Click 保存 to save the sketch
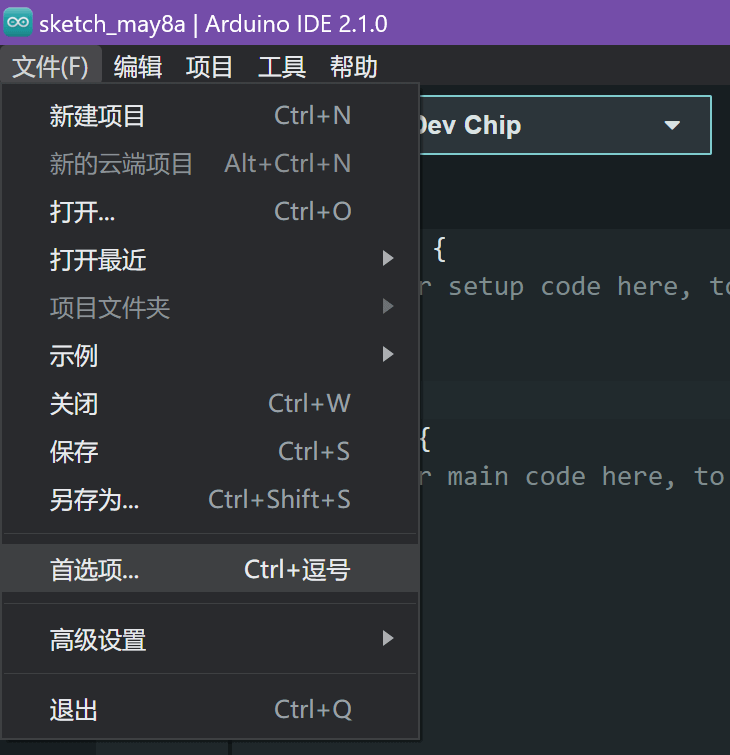The width and height of the screenshot is (730, 755). (74, 451)
